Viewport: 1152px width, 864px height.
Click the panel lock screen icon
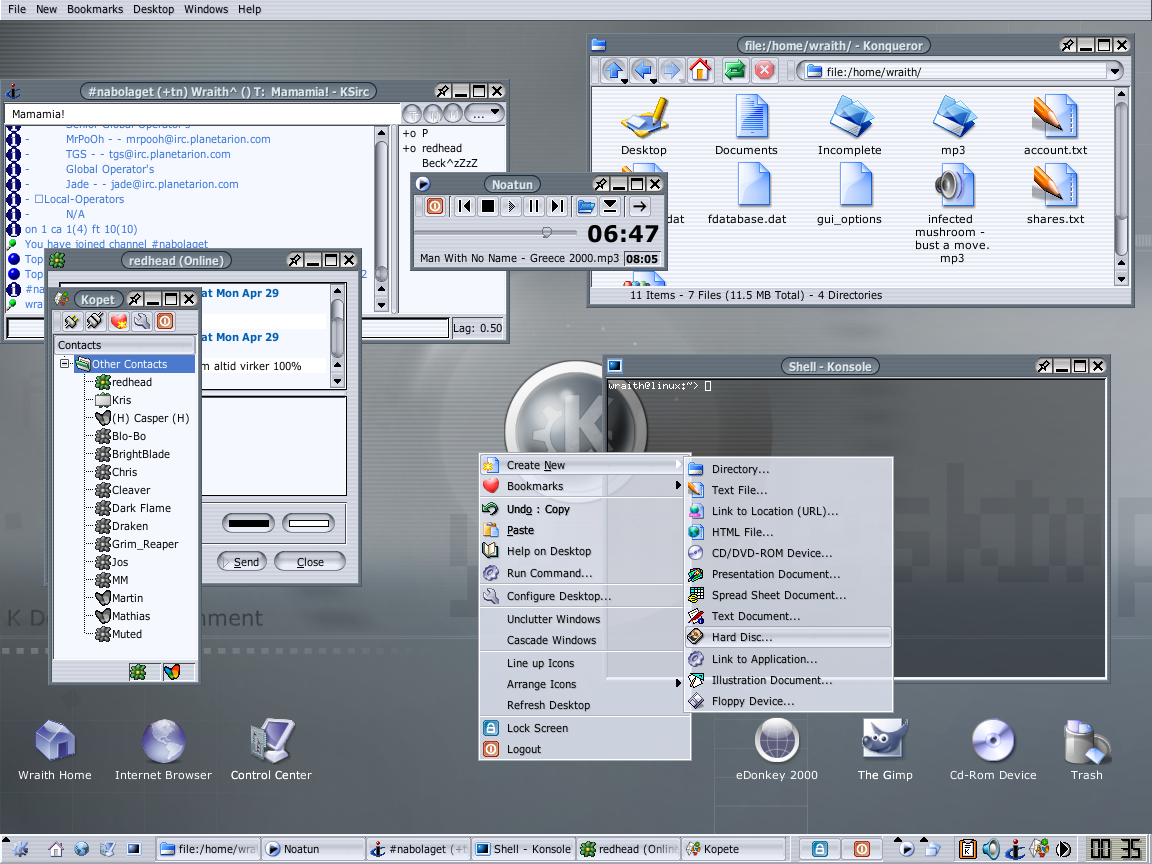pyautogui.click(x=819, y=849)
